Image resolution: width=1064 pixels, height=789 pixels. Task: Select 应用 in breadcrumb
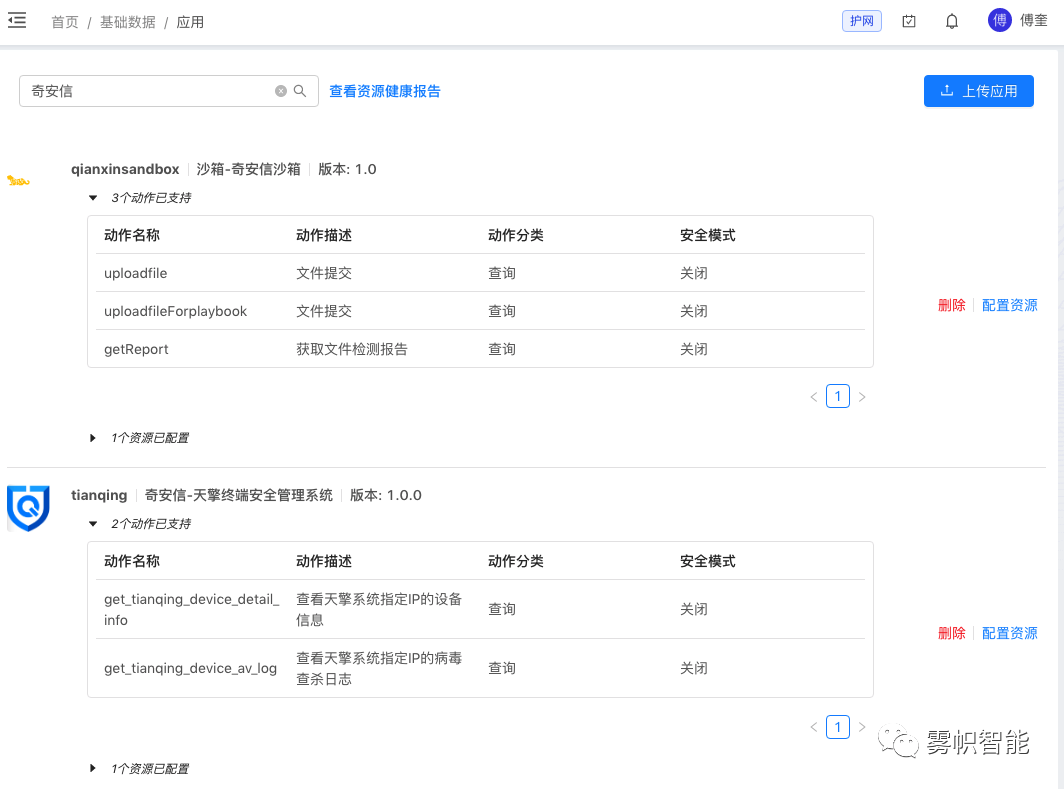pyautogui.click(x=190, y=22)
